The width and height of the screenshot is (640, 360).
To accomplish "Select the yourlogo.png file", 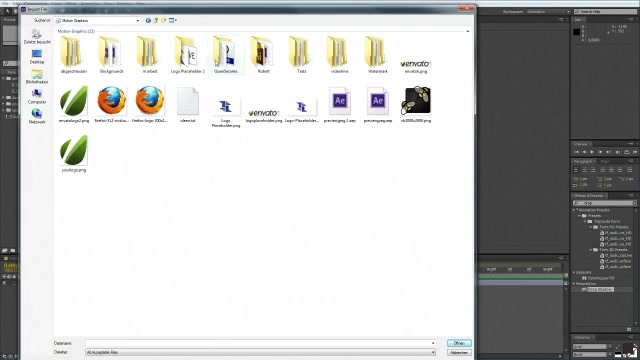I will 74,154.
